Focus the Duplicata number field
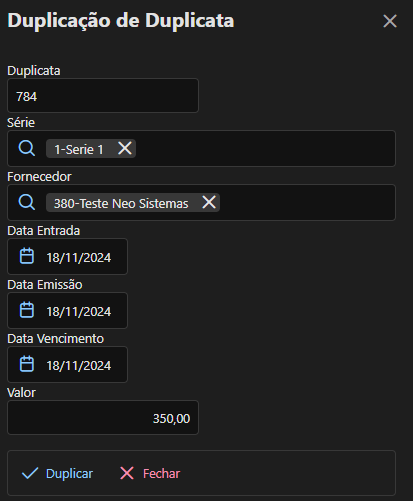 pos(103,96)
